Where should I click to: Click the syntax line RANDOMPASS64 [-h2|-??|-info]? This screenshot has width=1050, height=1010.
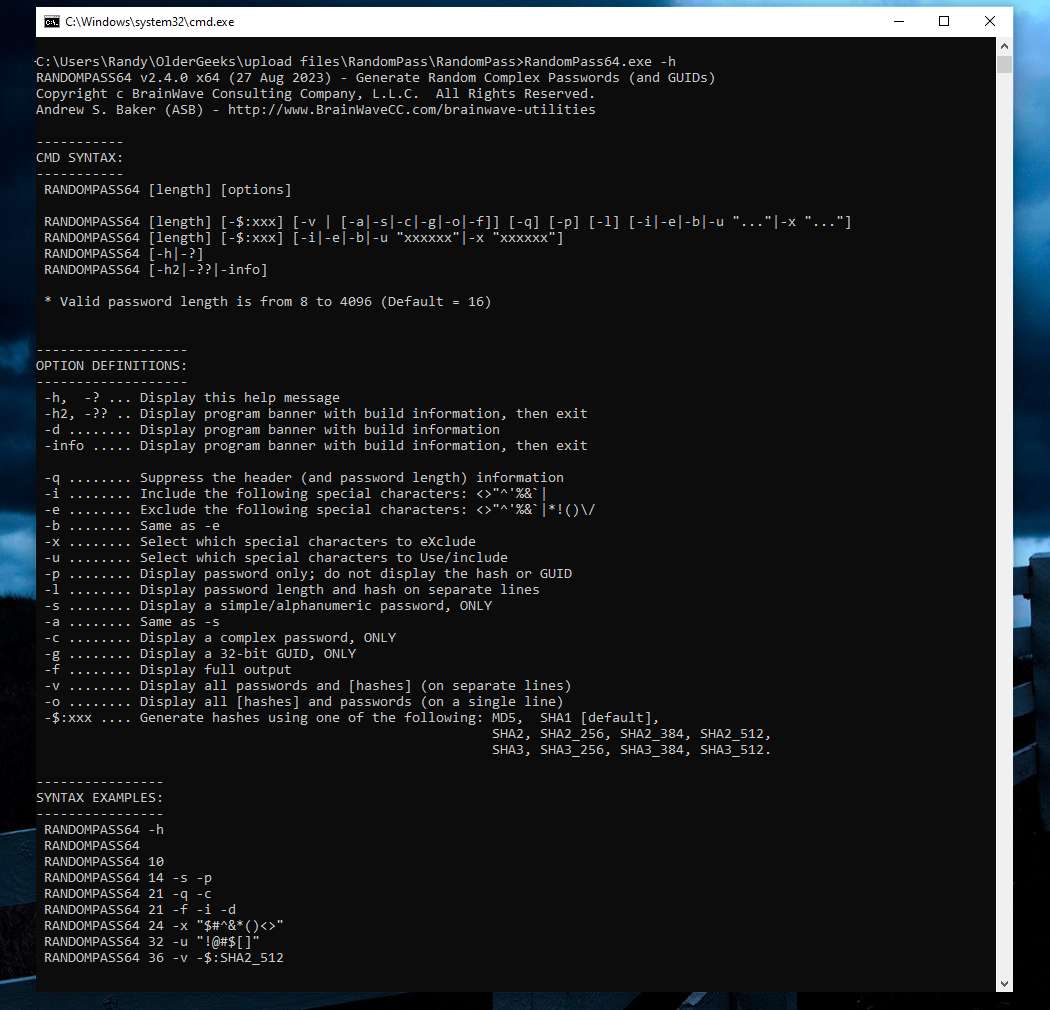pyautogui.click(x=156, y=270)
